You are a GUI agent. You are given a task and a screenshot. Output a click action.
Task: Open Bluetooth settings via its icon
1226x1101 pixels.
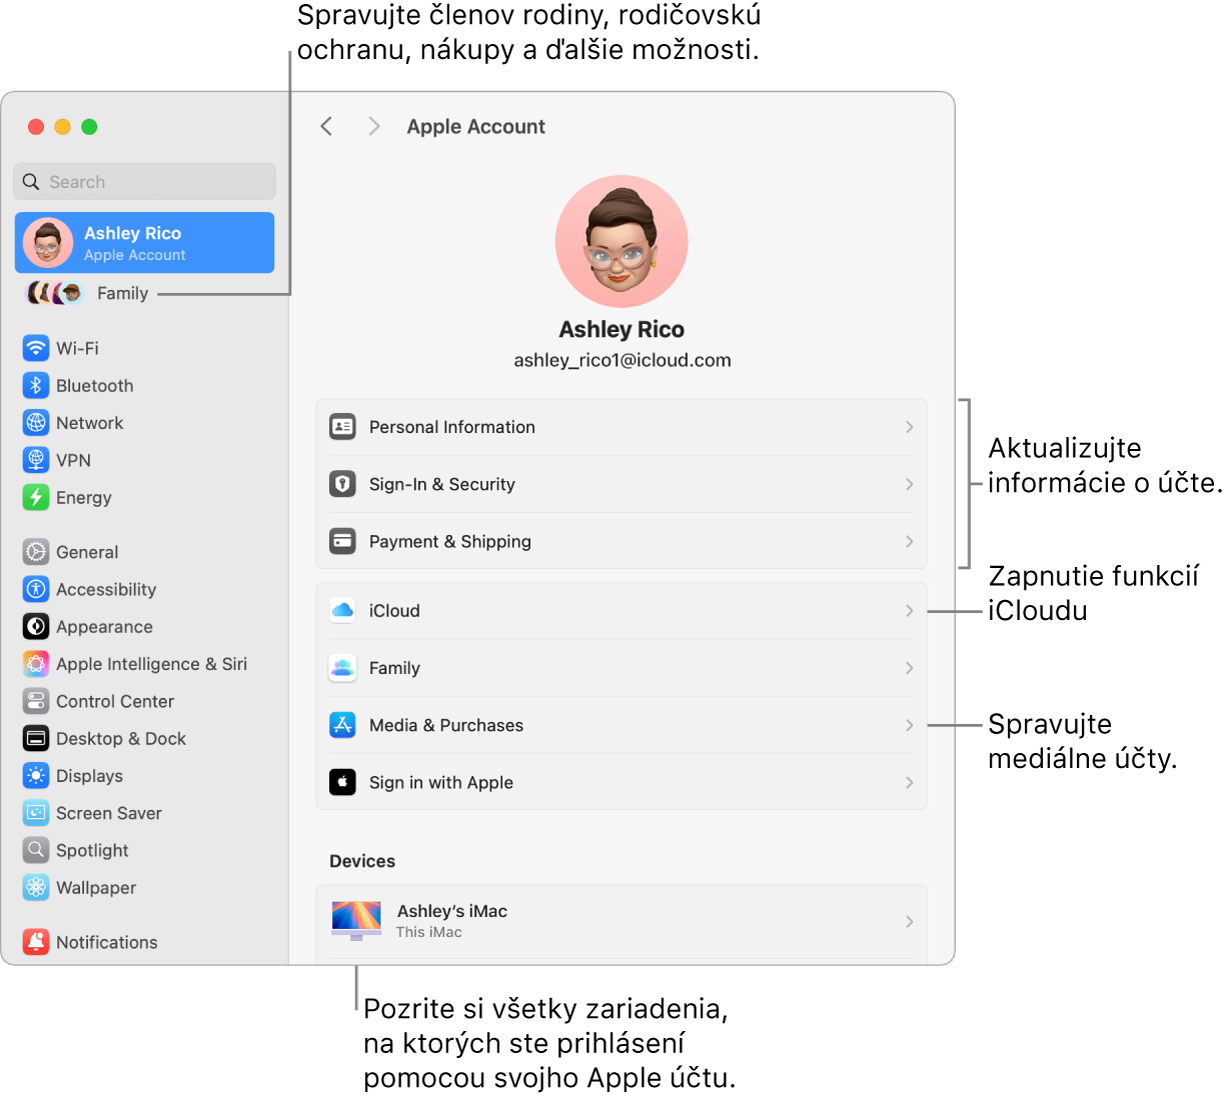pos(36,385)
